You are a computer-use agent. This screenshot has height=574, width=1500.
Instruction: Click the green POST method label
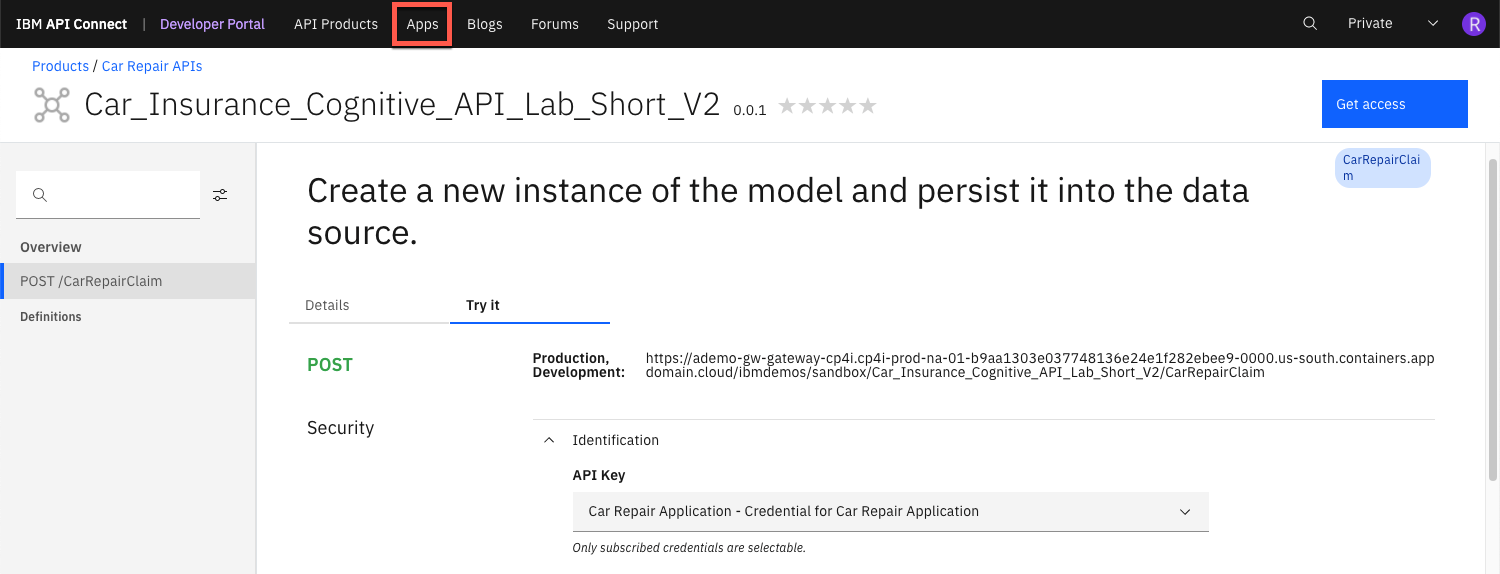(x=330, y=365)
